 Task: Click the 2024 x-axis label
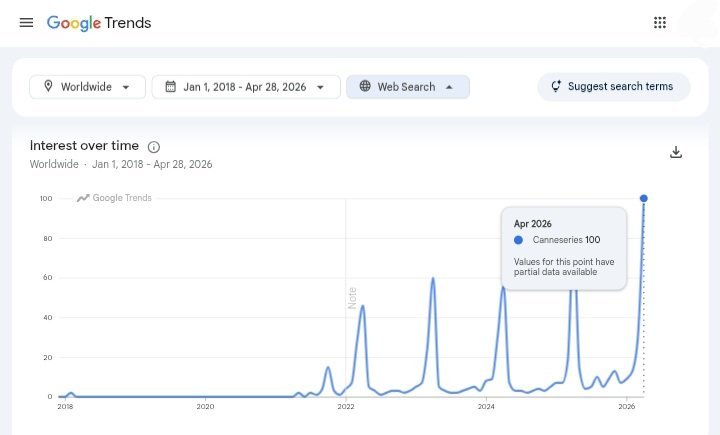pos(486,407)
